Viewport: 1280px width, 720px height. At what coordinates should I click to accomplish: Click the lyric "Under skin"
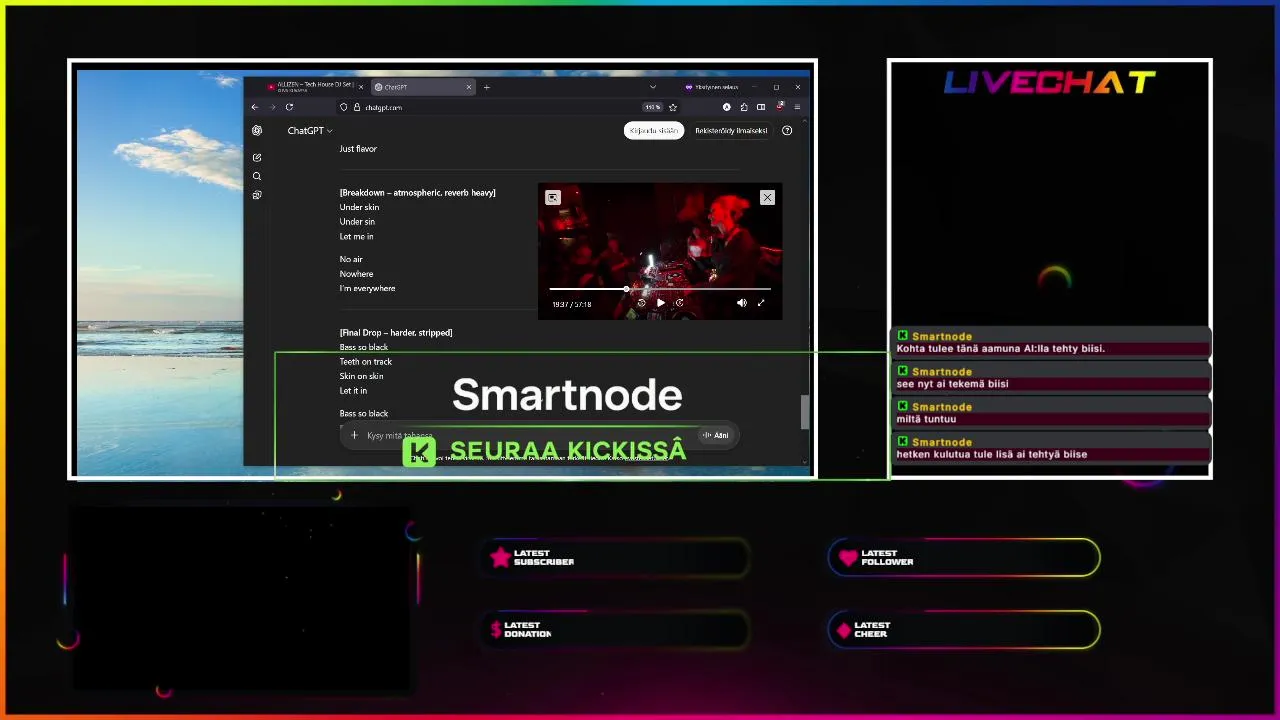359,207
